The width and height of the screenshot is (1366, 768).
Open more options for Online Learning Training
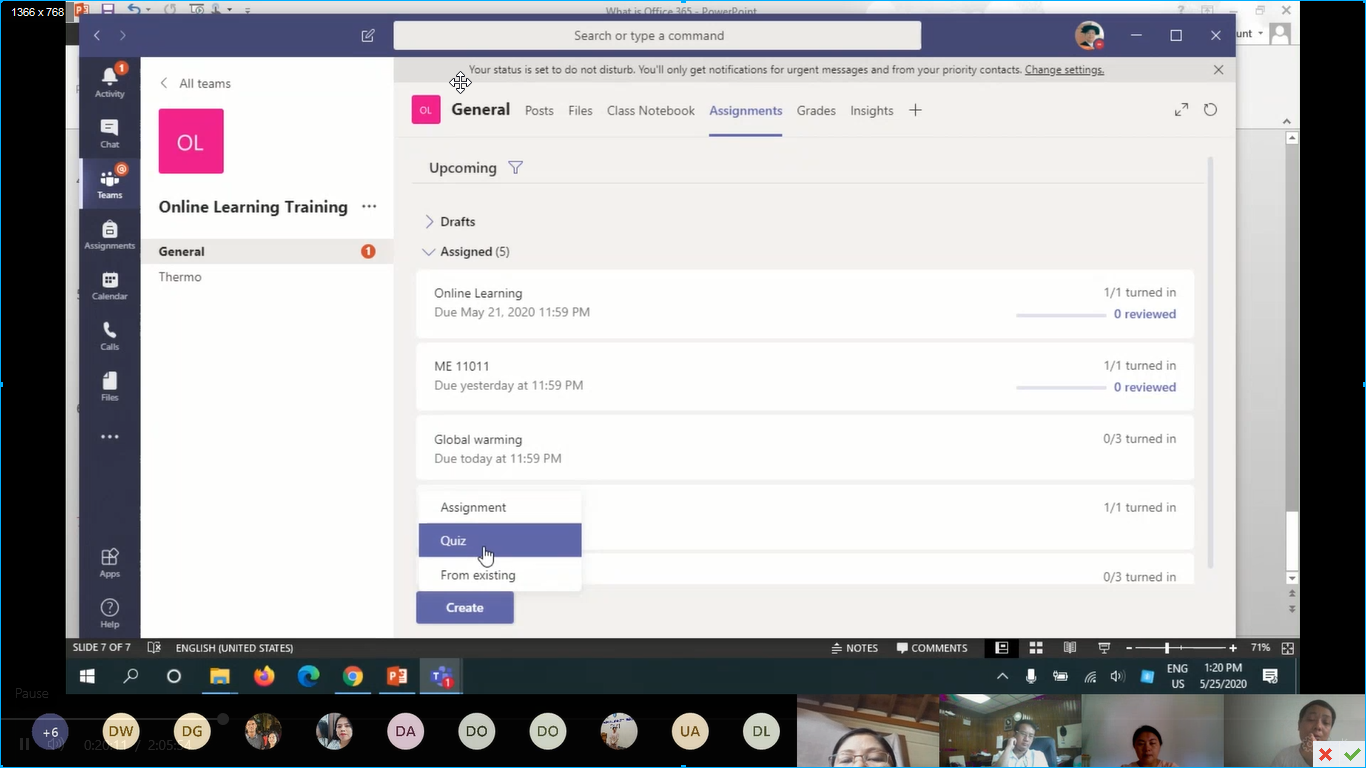click(x=369, y=207)
